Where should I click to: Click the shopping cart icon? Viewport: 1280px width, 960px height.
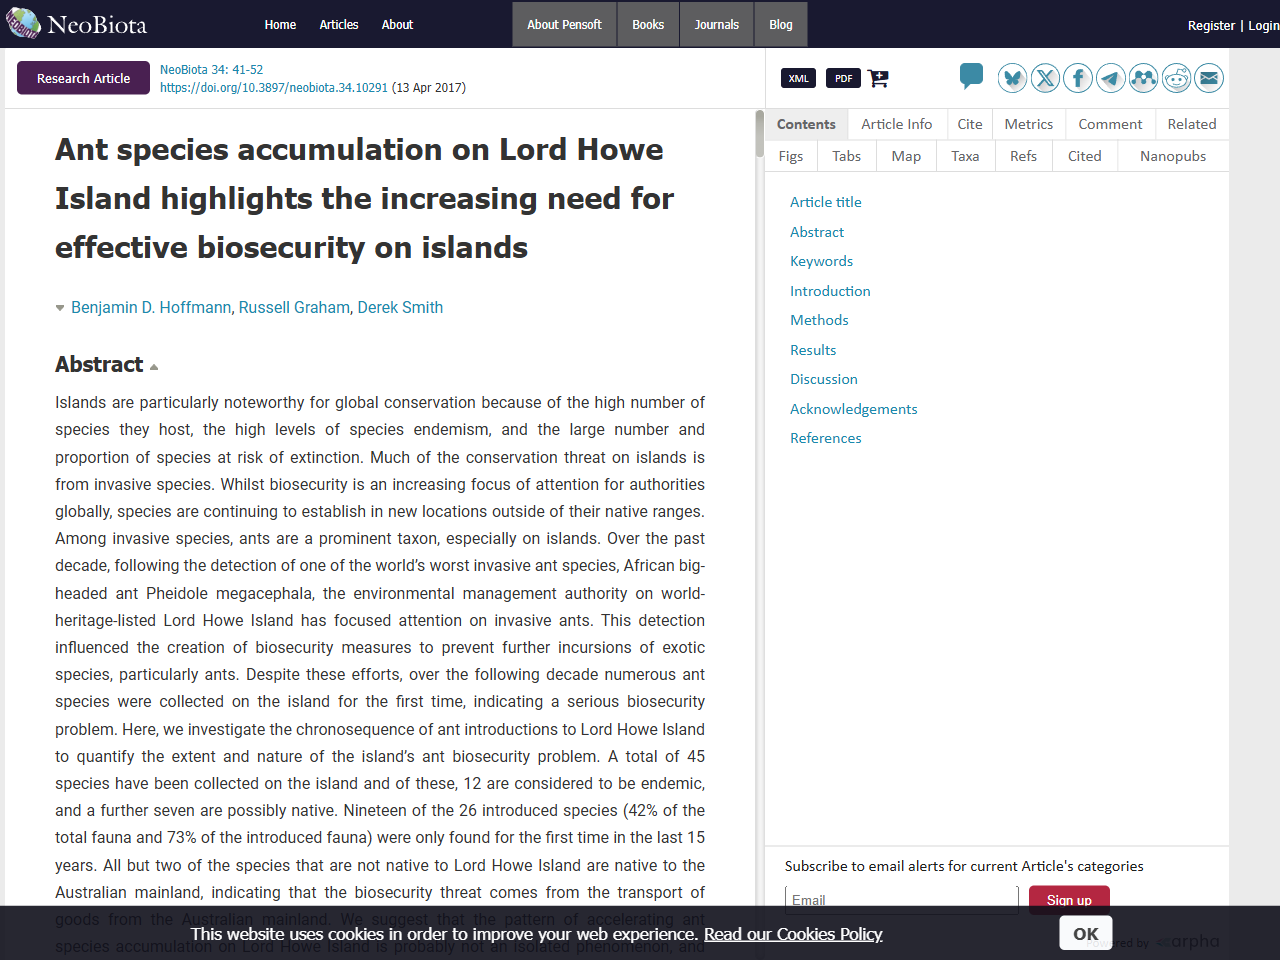[878, 77]
